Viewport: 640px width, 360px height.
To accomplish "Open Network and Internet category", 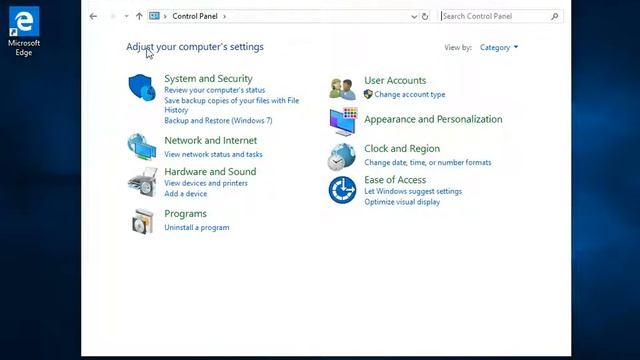I will [x=211, y=140].
